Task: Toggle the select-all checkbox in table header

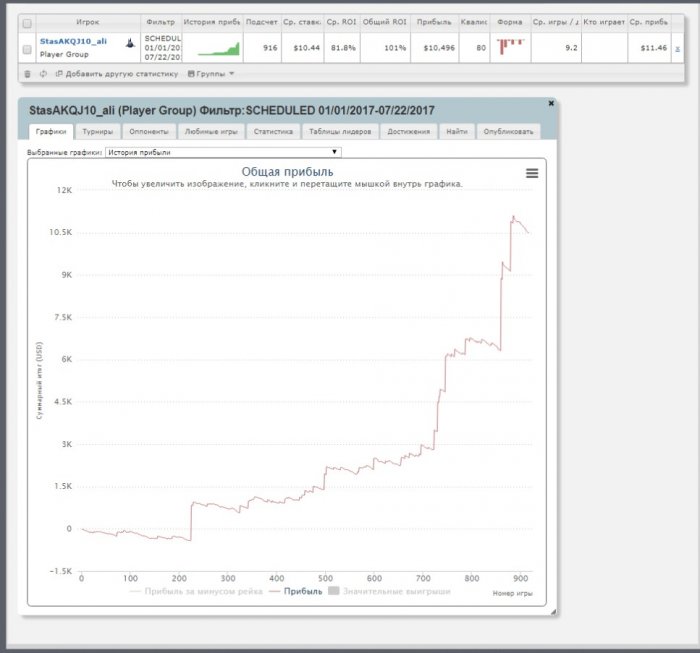Action: click(x=27, y=22)
